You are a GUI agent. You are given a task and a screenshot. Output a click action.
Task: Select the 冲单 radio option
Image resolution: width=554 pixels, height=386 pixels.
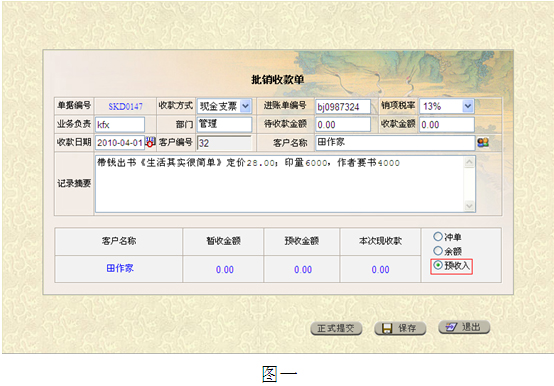pos(438,236)
